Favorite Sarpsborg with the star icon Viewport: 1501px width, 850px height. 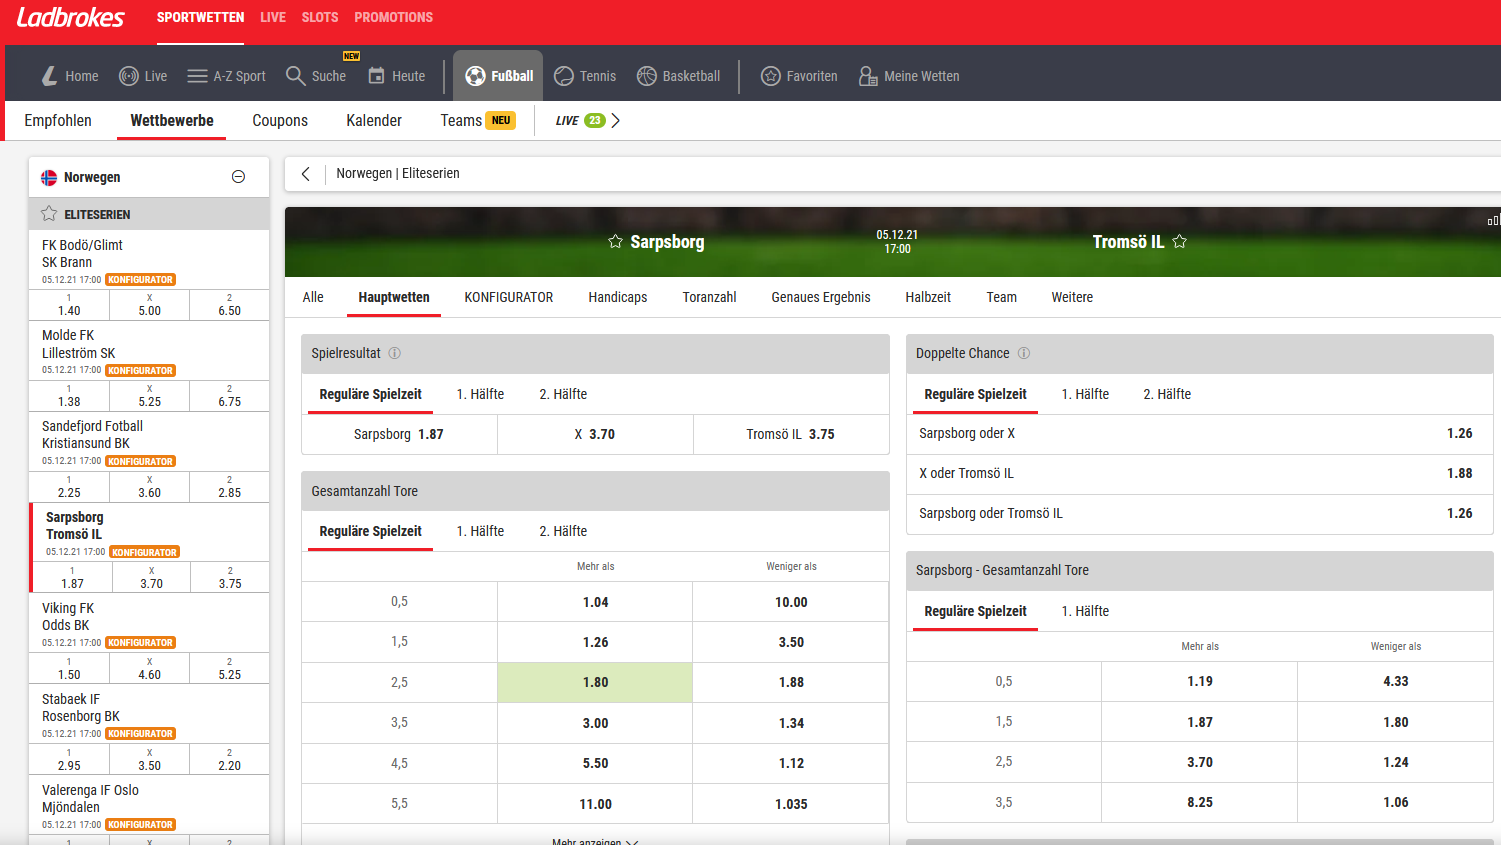pos(615,242)
